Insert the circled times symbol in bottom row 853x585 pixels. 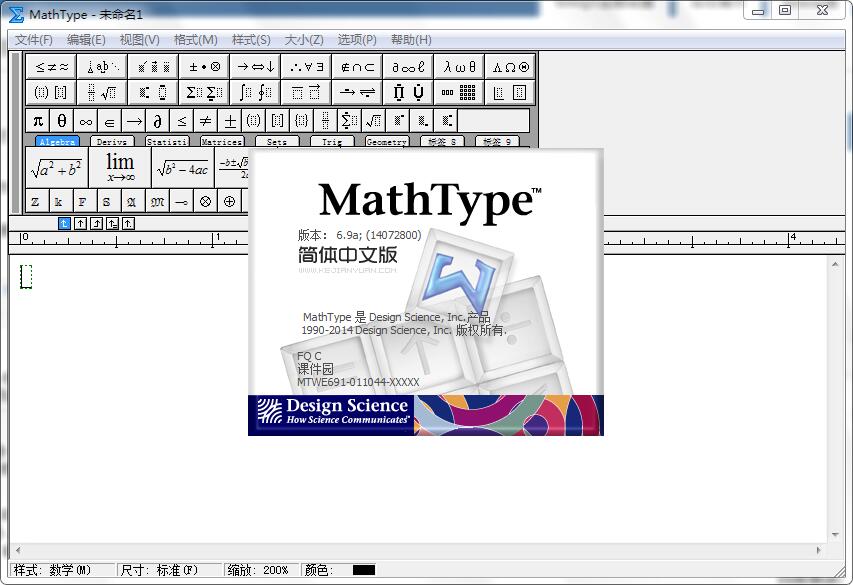pyautogui.click(x=205, y=202)
